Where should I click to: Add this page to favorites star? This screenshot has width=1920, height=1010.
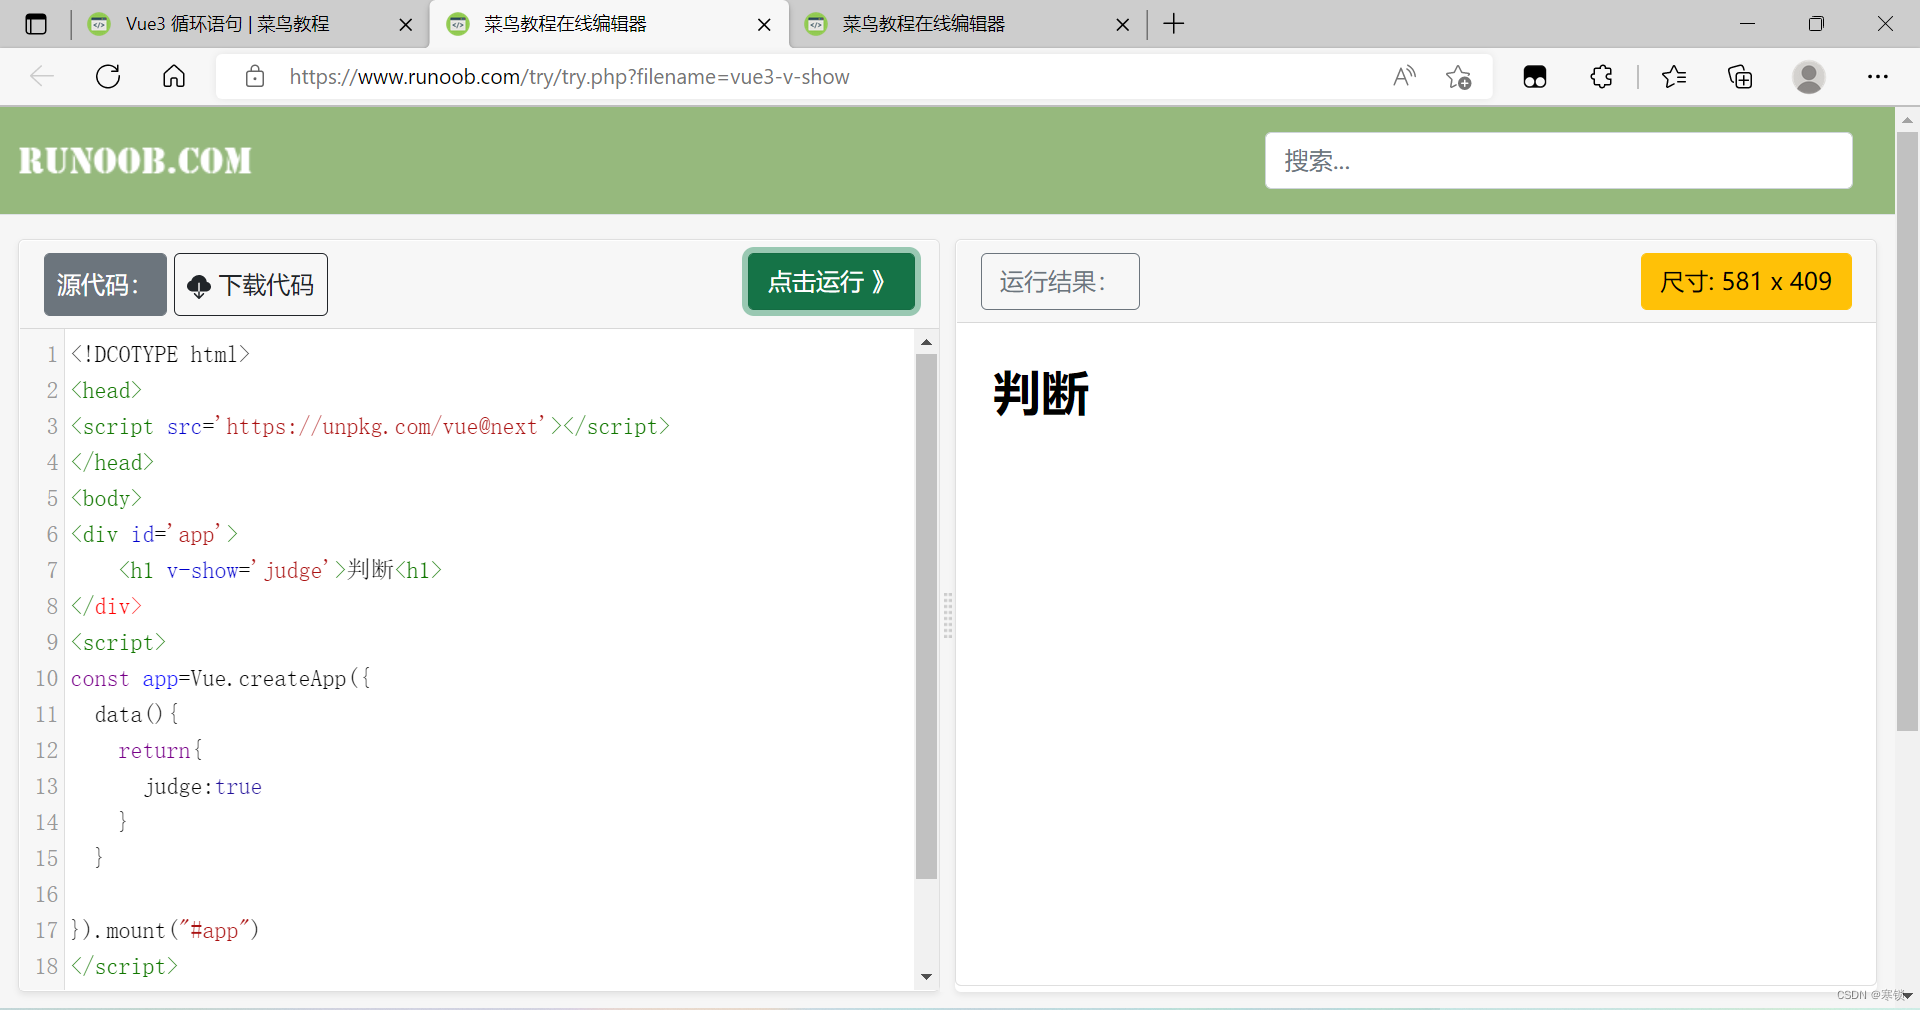click(1458, 77)
